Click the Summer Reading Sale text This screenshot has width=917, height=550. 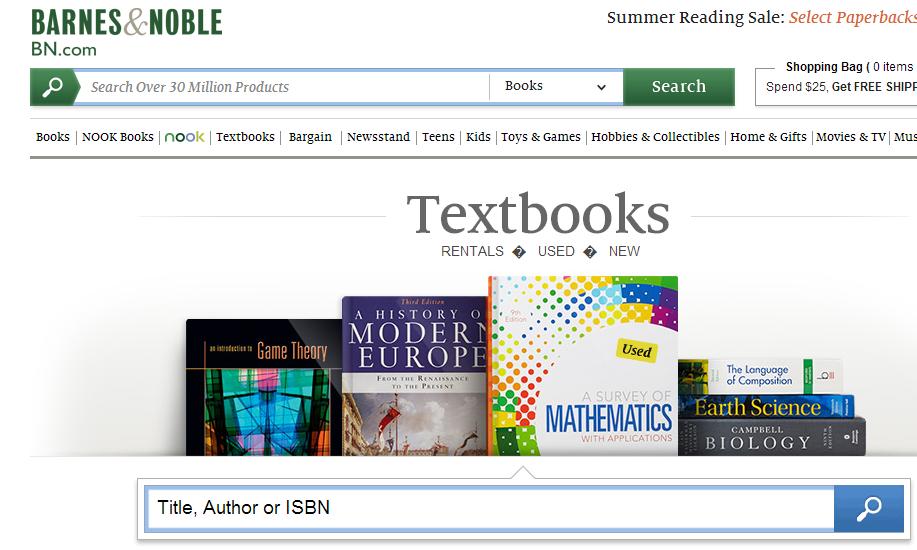coord(695,18)
